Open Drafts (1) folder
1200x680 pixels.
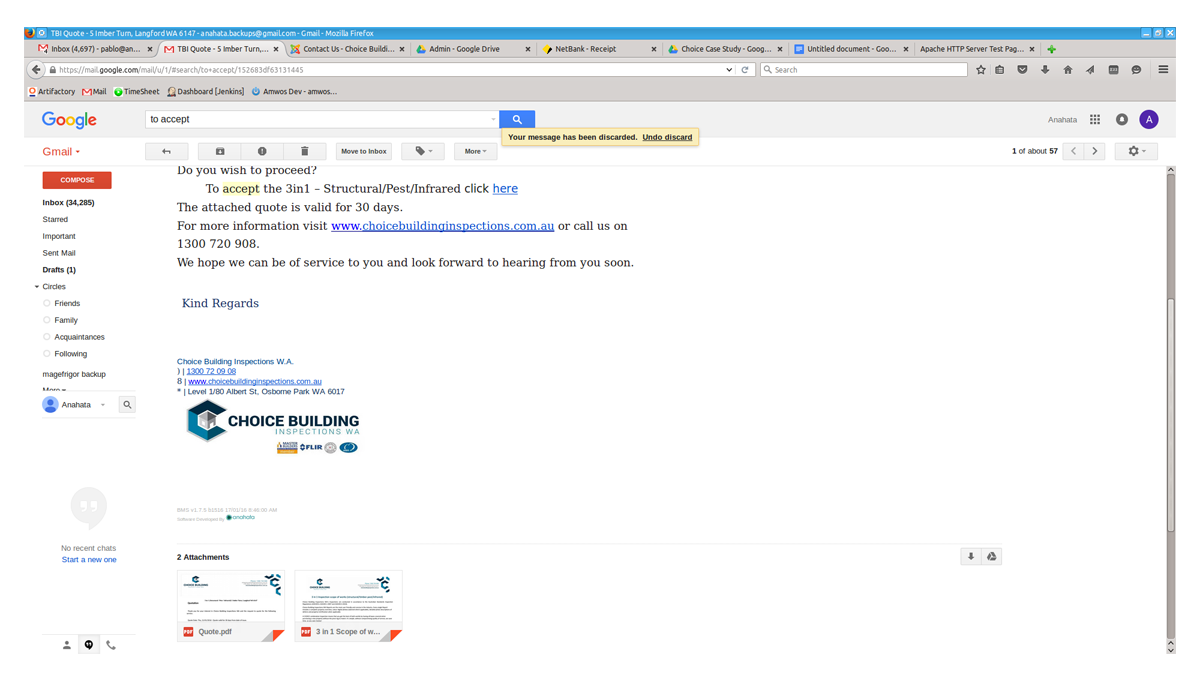coord(59,270)
